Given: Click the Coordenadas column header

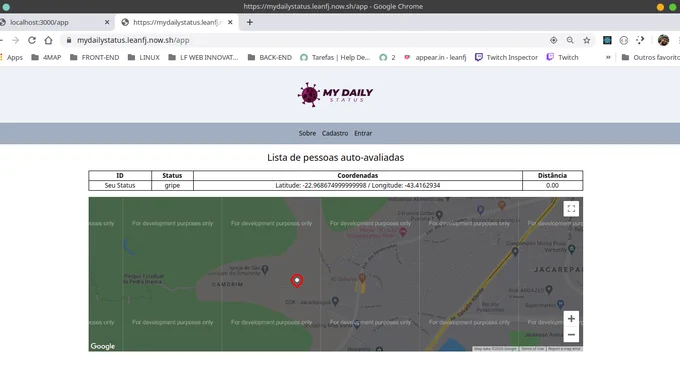Looking at the screenshot, I should coord(358,176).
